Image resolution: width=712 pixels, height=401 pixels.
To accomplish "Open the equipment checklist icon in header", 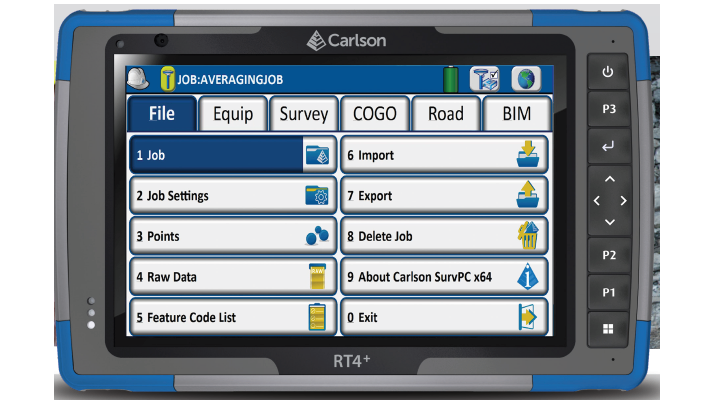I will pyautogui.click(x=485, y=79).
